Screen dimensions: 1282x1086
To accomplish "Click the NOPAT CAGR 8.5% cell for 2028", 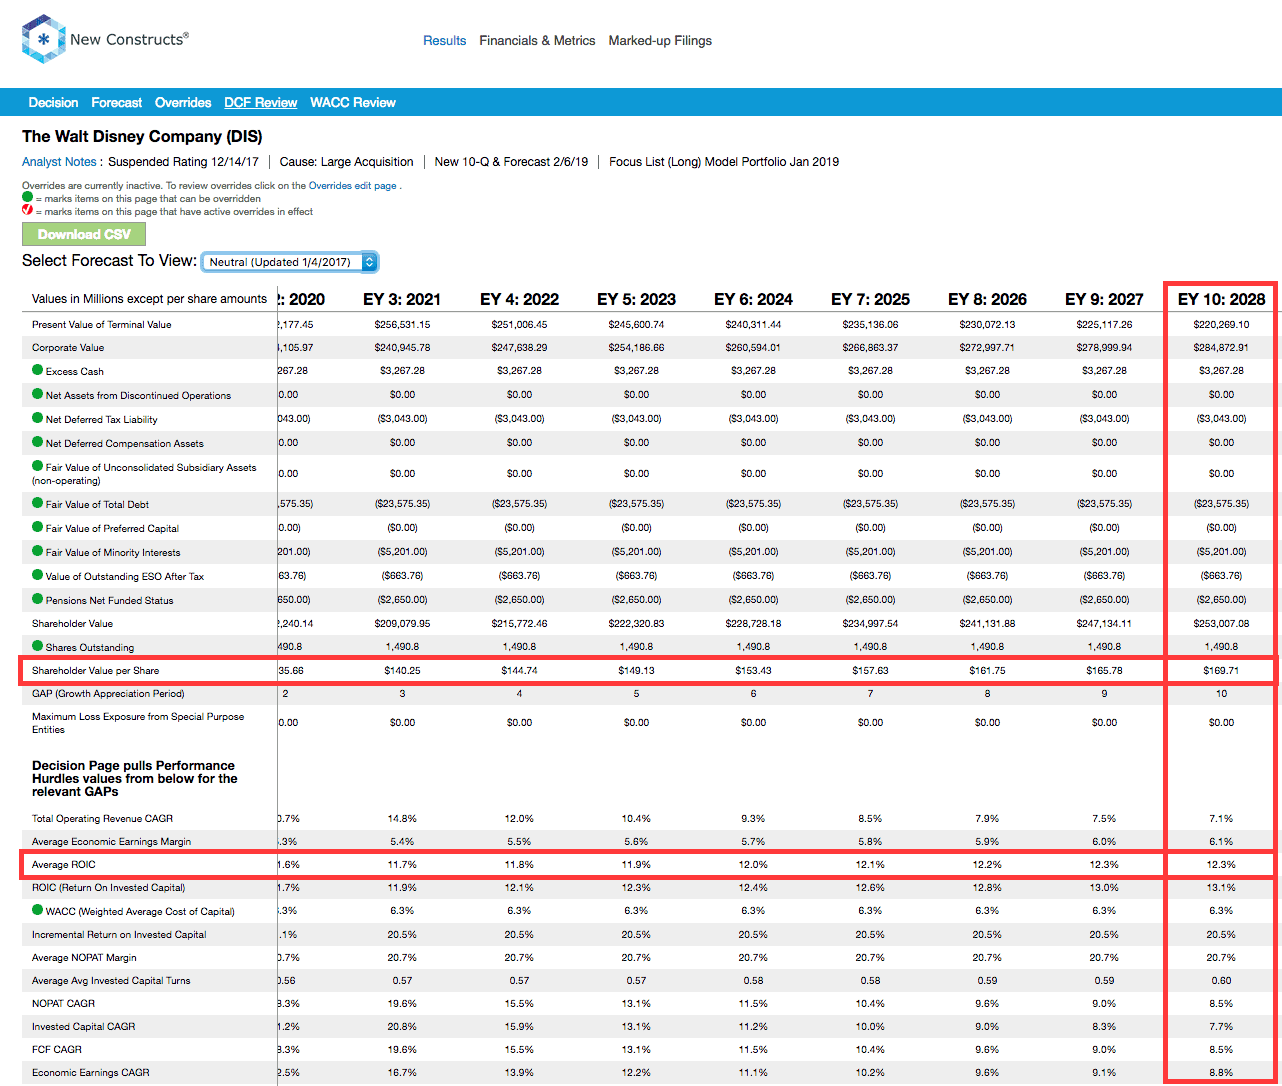I will pos(1221,1003).
